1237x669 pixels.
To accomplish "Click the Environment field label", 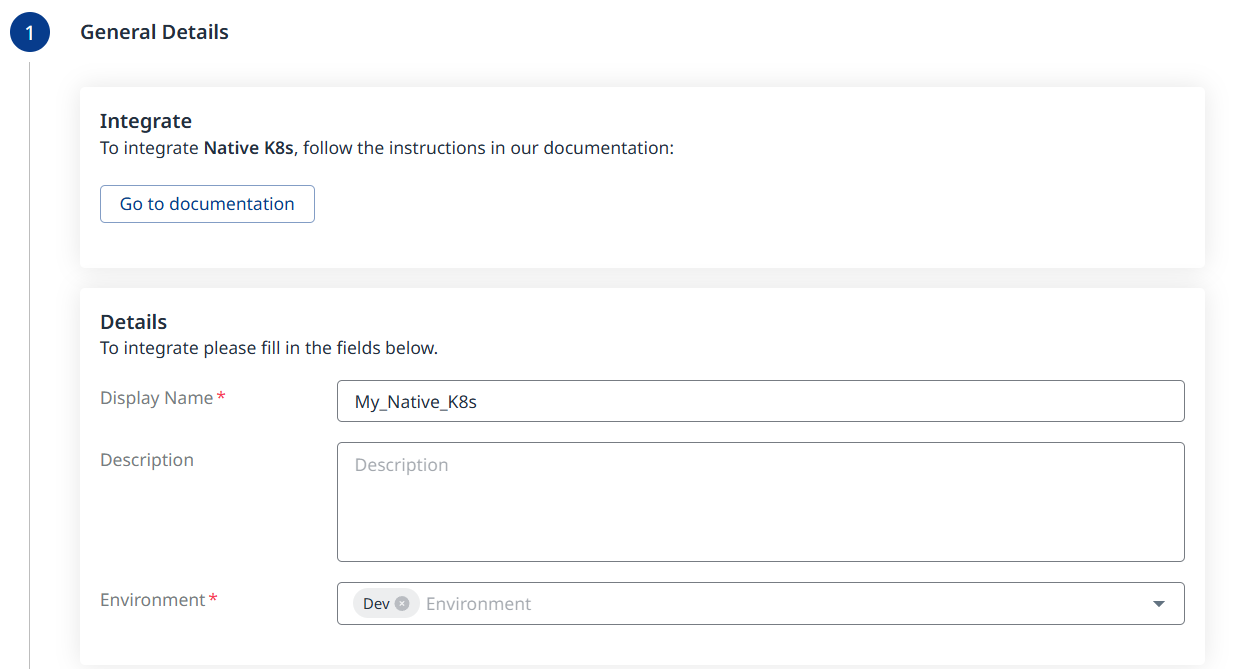I will [152, 600].
